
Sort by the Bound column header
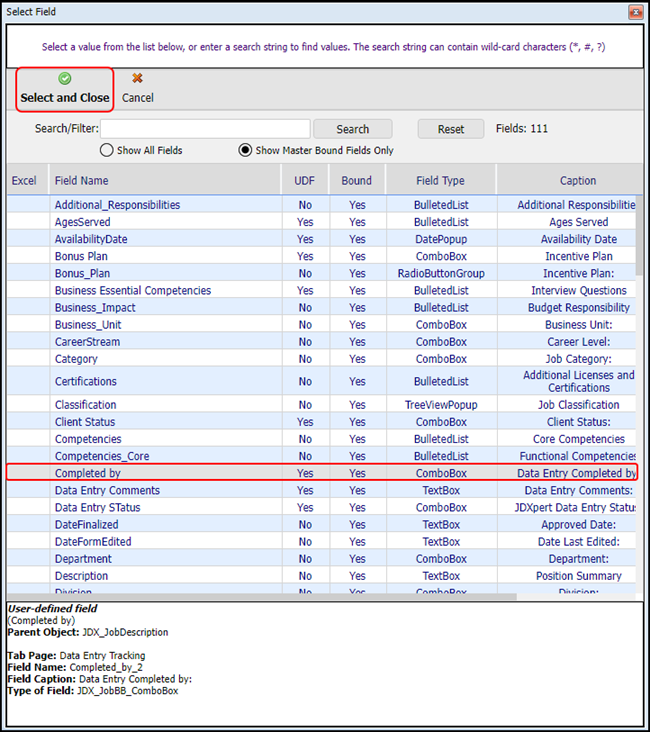coord(357,181)
